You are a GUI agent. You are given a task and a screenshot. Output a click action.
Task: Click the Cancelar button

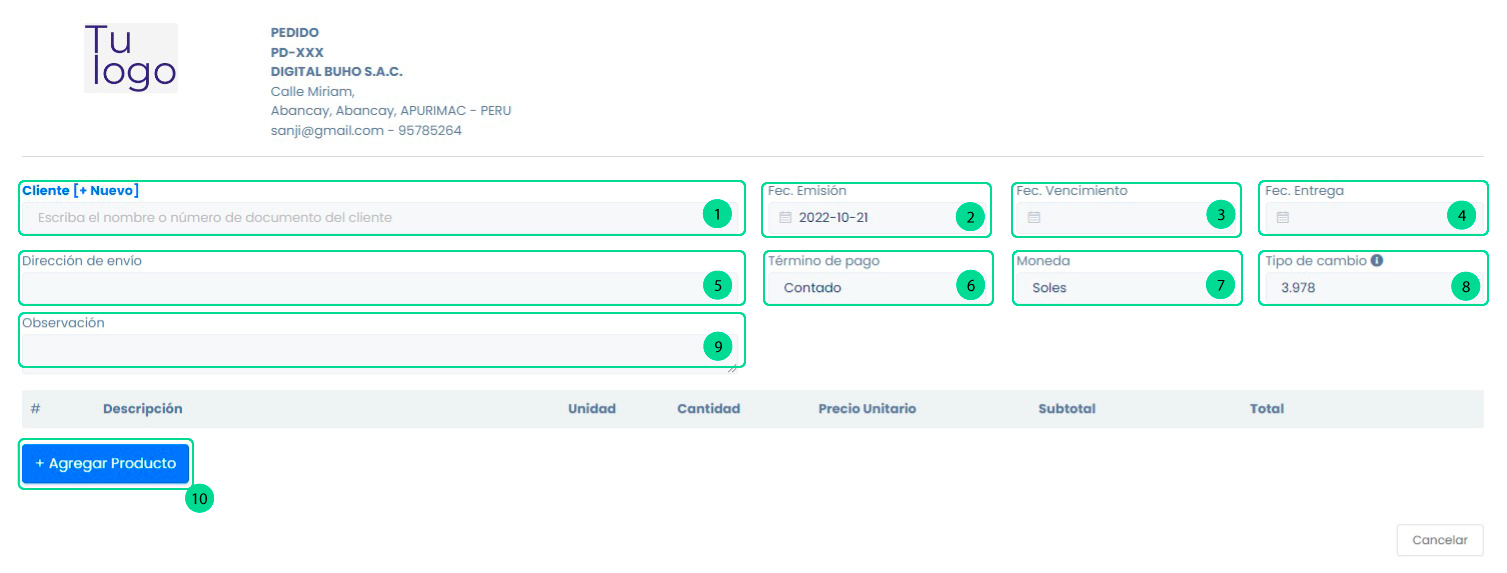[x=1439, y=540]
